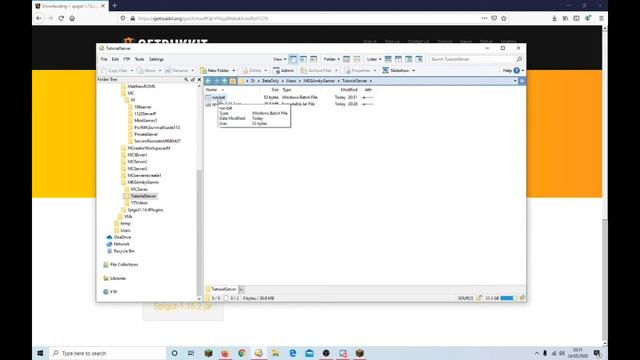Open the Edit menu
The image size is (640, 360).
tap(115, 59)
